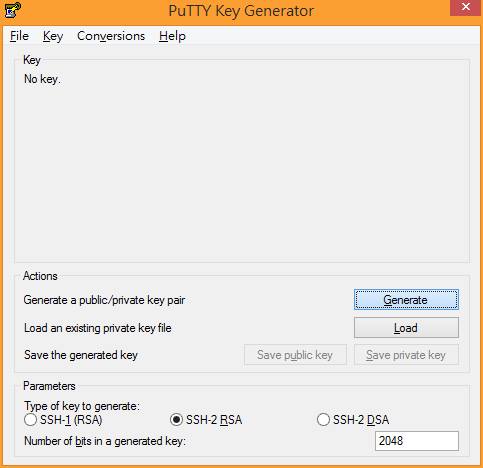
Task: Click the Save public key button
Action: 295,355
